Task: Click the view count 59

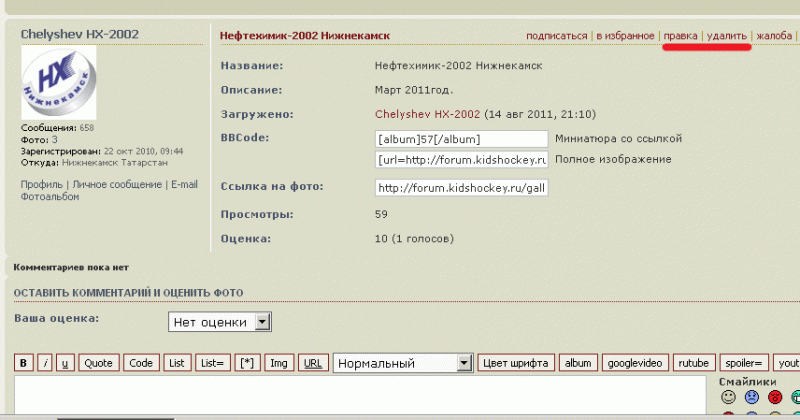Action: coord(381,214)
